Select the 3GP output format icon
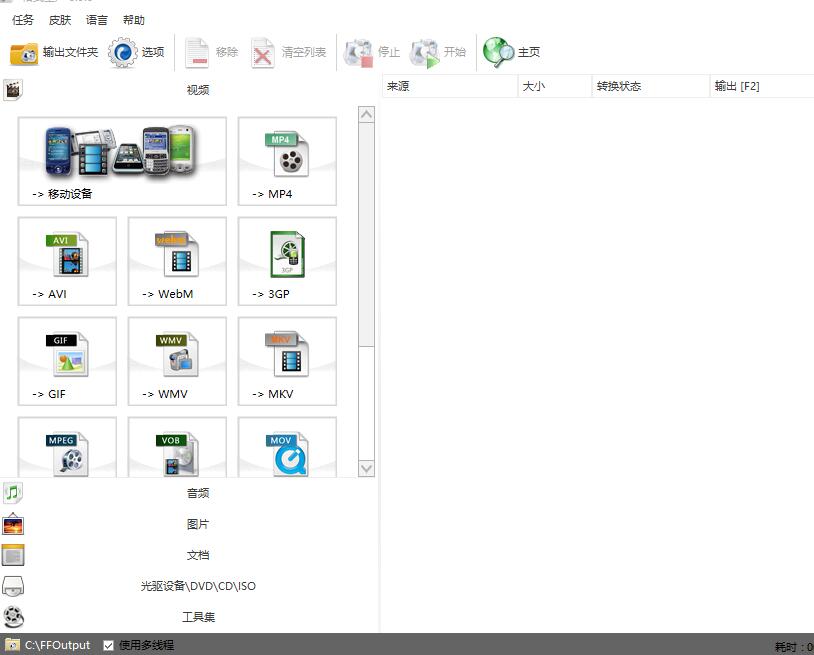Viewport: 814px width, 655px height. (287, 260)
